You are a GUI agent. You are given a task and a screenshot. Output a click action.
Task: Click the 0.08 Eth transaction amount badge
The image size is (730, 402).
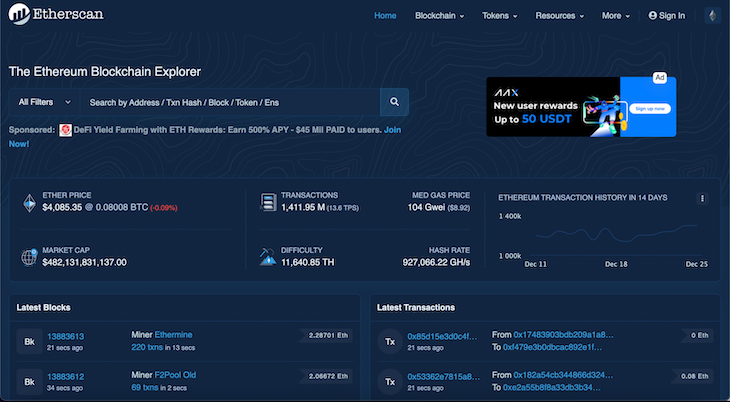click(694, 375)
